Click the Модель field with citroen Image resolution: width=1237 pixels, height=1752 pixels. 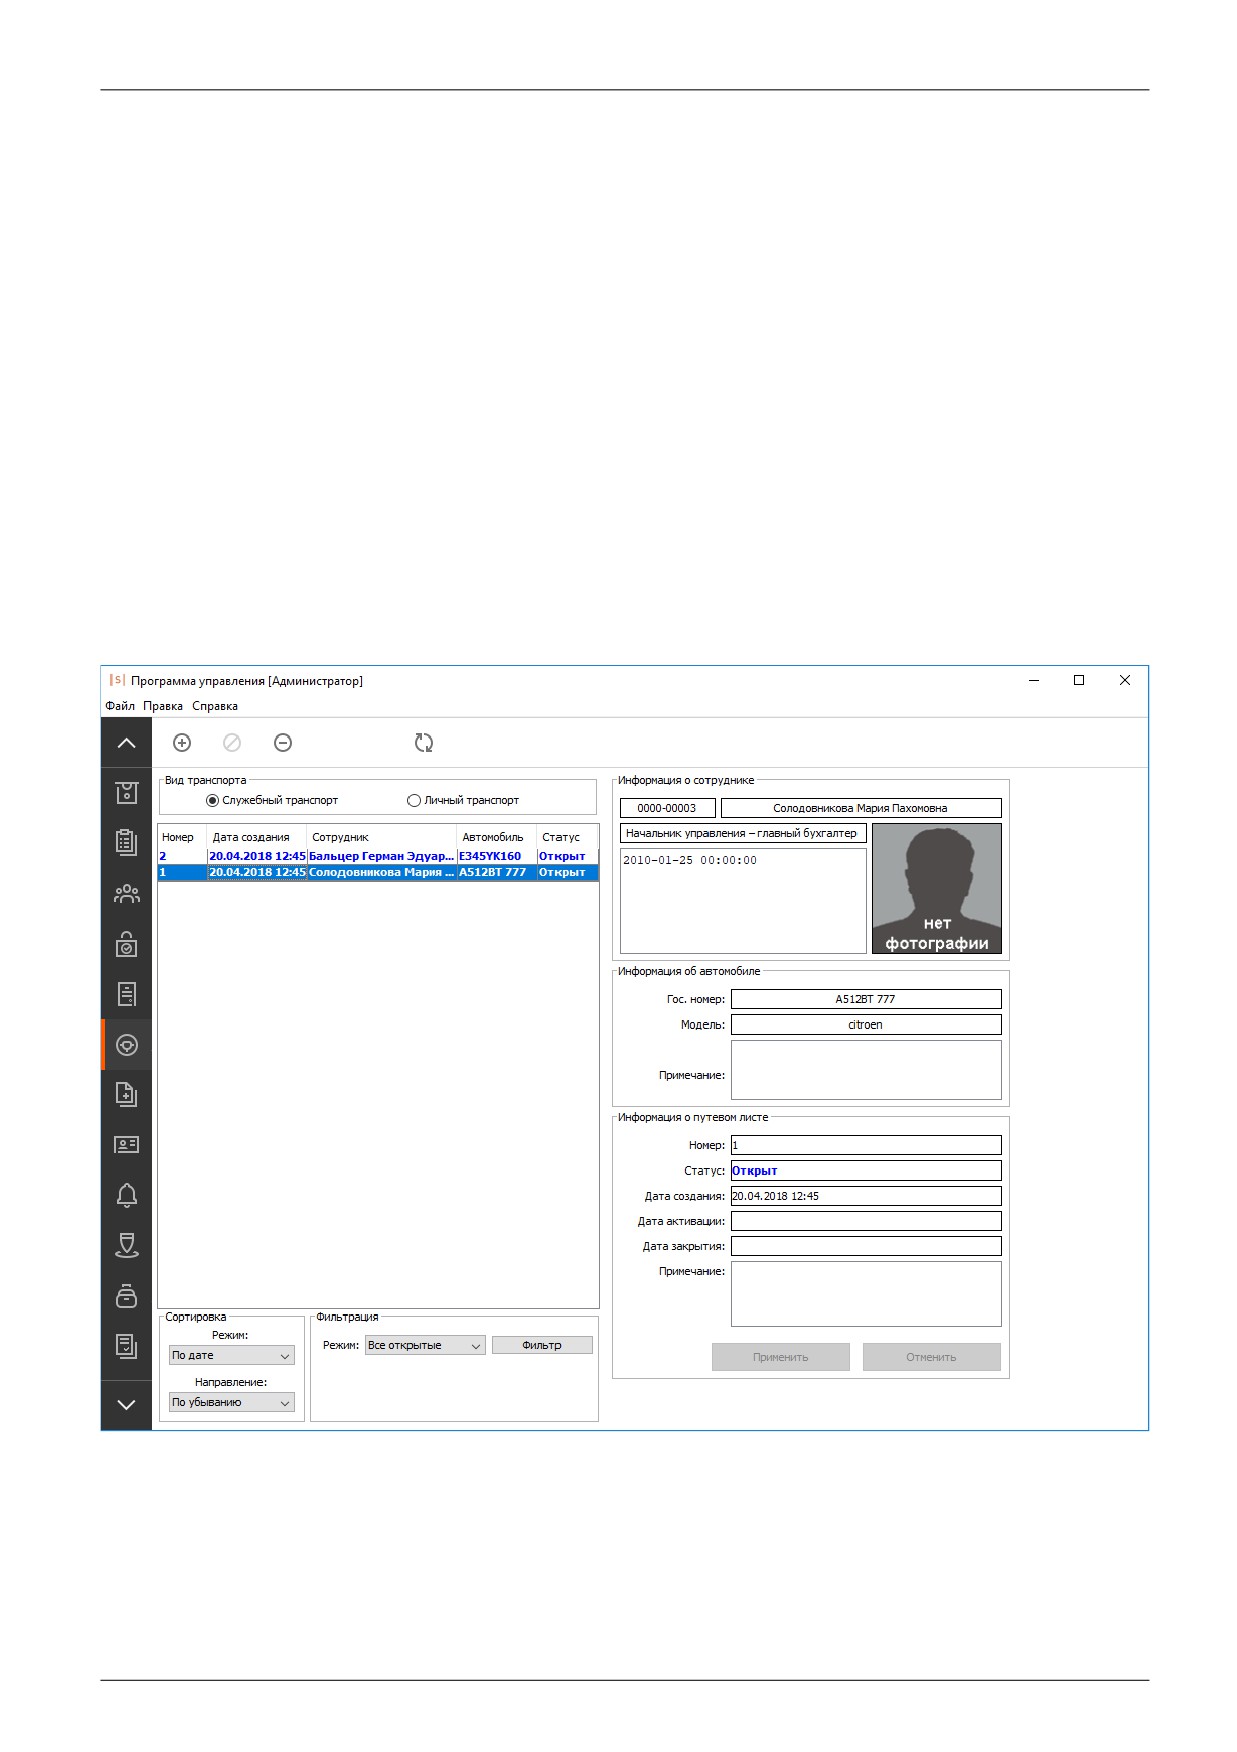[x=866, y=1025]
